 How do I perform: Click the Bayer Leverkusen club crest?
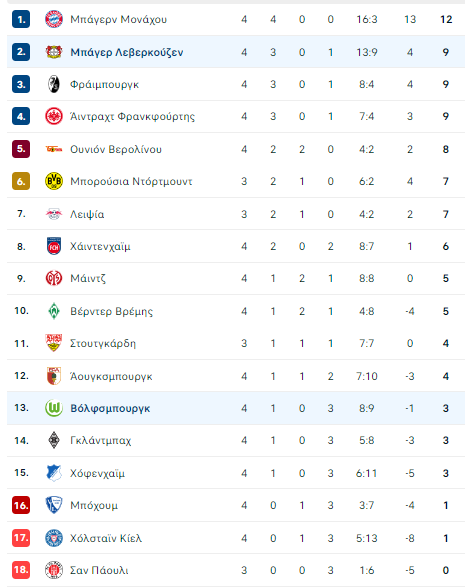click(54, 52)
